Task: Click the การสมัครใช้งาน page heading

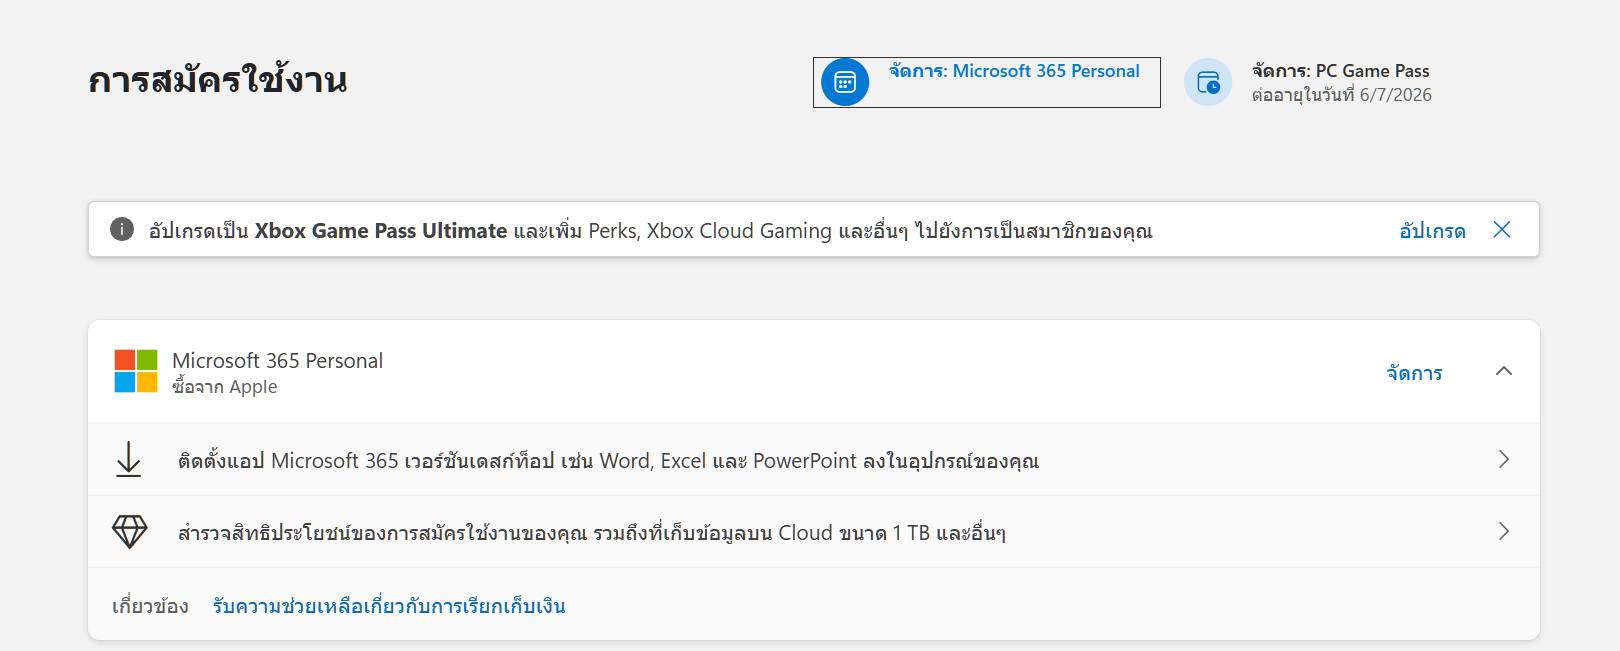Action: (218, 80)
